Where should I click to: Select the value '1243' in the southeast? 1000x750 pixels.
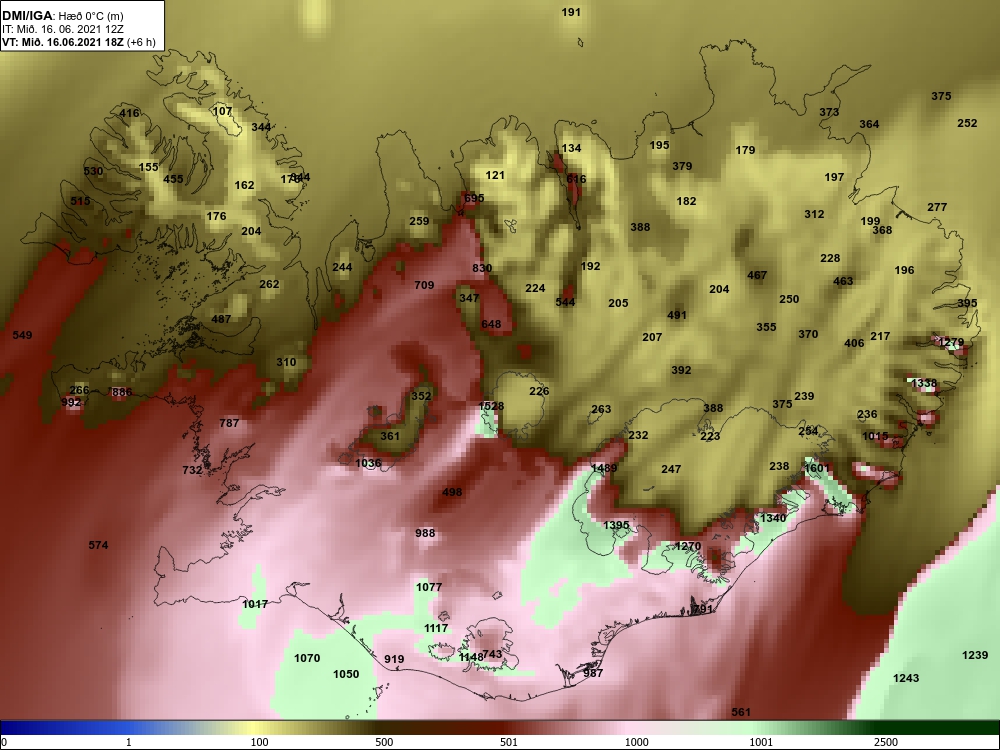pos(906,678)
